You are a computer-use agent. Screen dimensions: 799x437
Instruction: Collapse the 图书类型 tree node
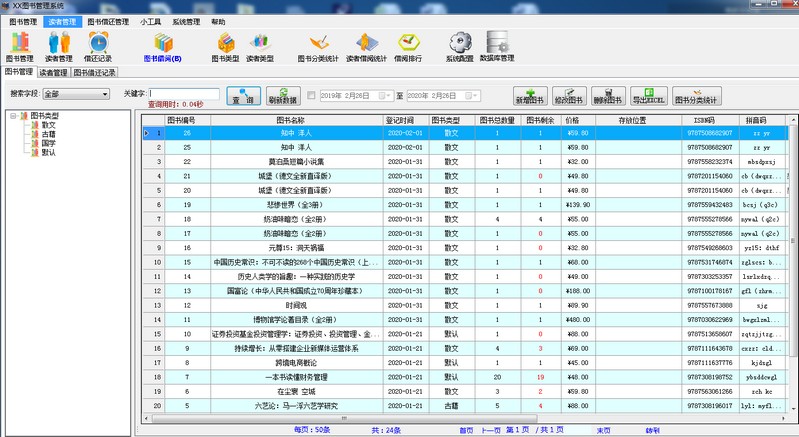tap(14, 117)
